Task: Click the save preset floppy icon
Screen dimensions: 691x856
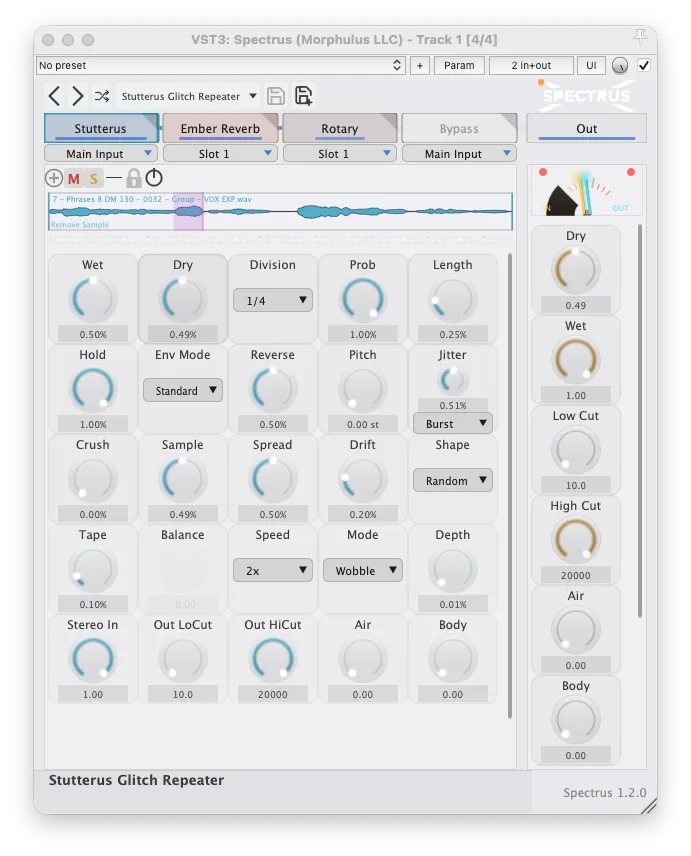Action: click(276, 96)
